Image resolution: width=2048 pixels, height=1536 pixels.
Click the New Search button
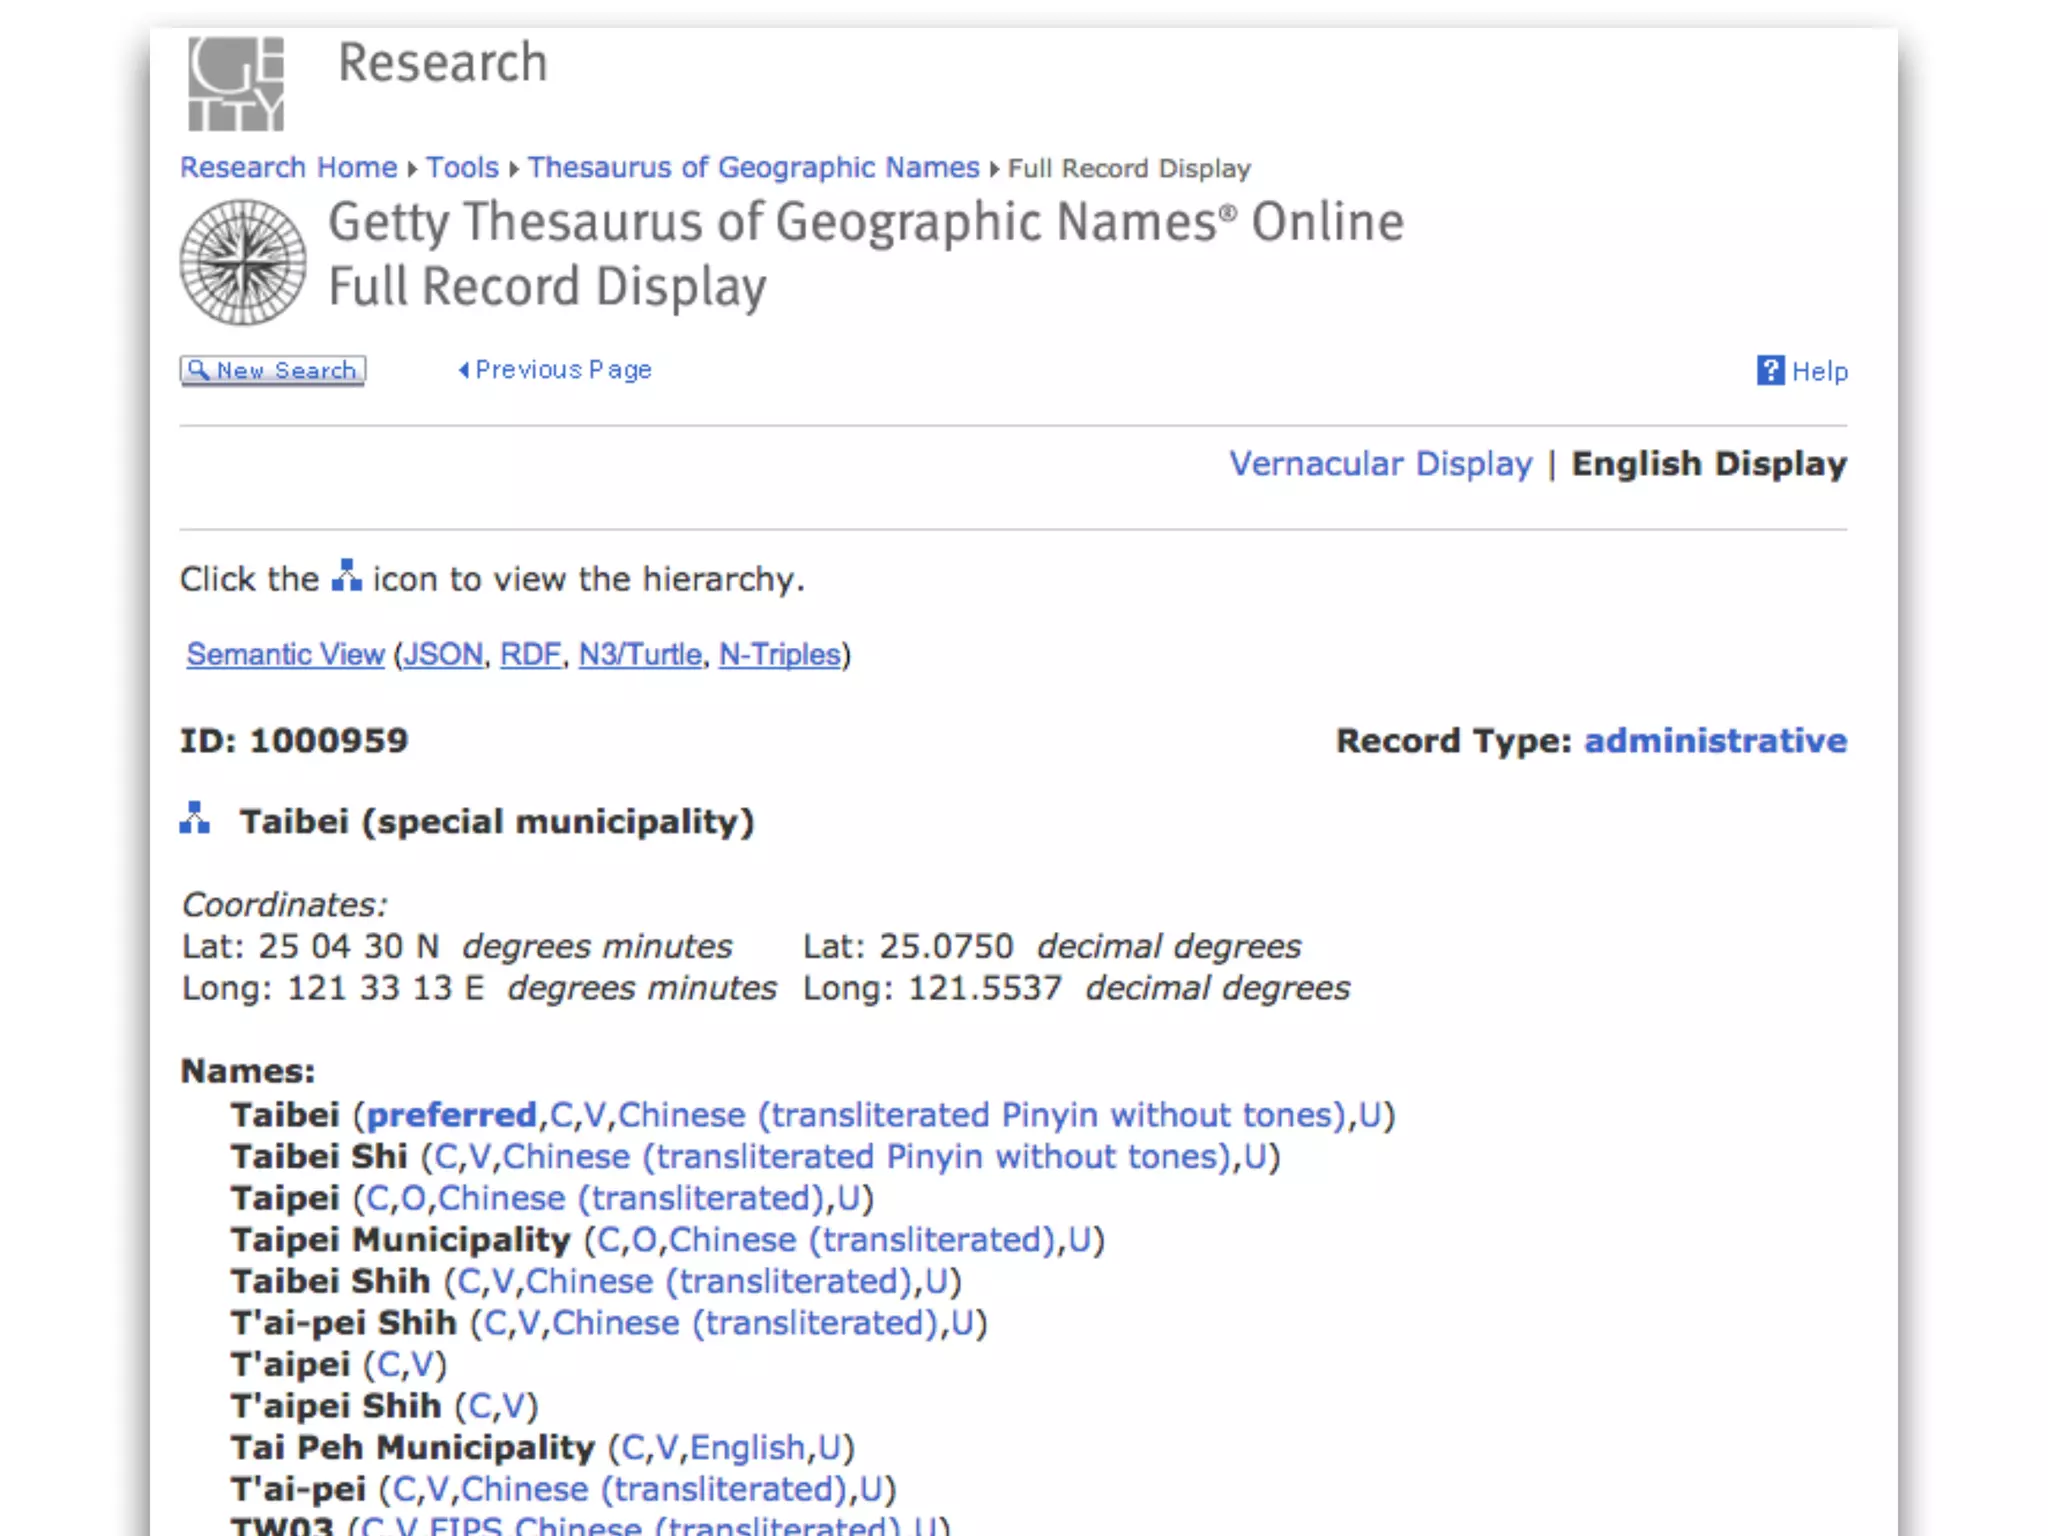[x=273, y=371]
